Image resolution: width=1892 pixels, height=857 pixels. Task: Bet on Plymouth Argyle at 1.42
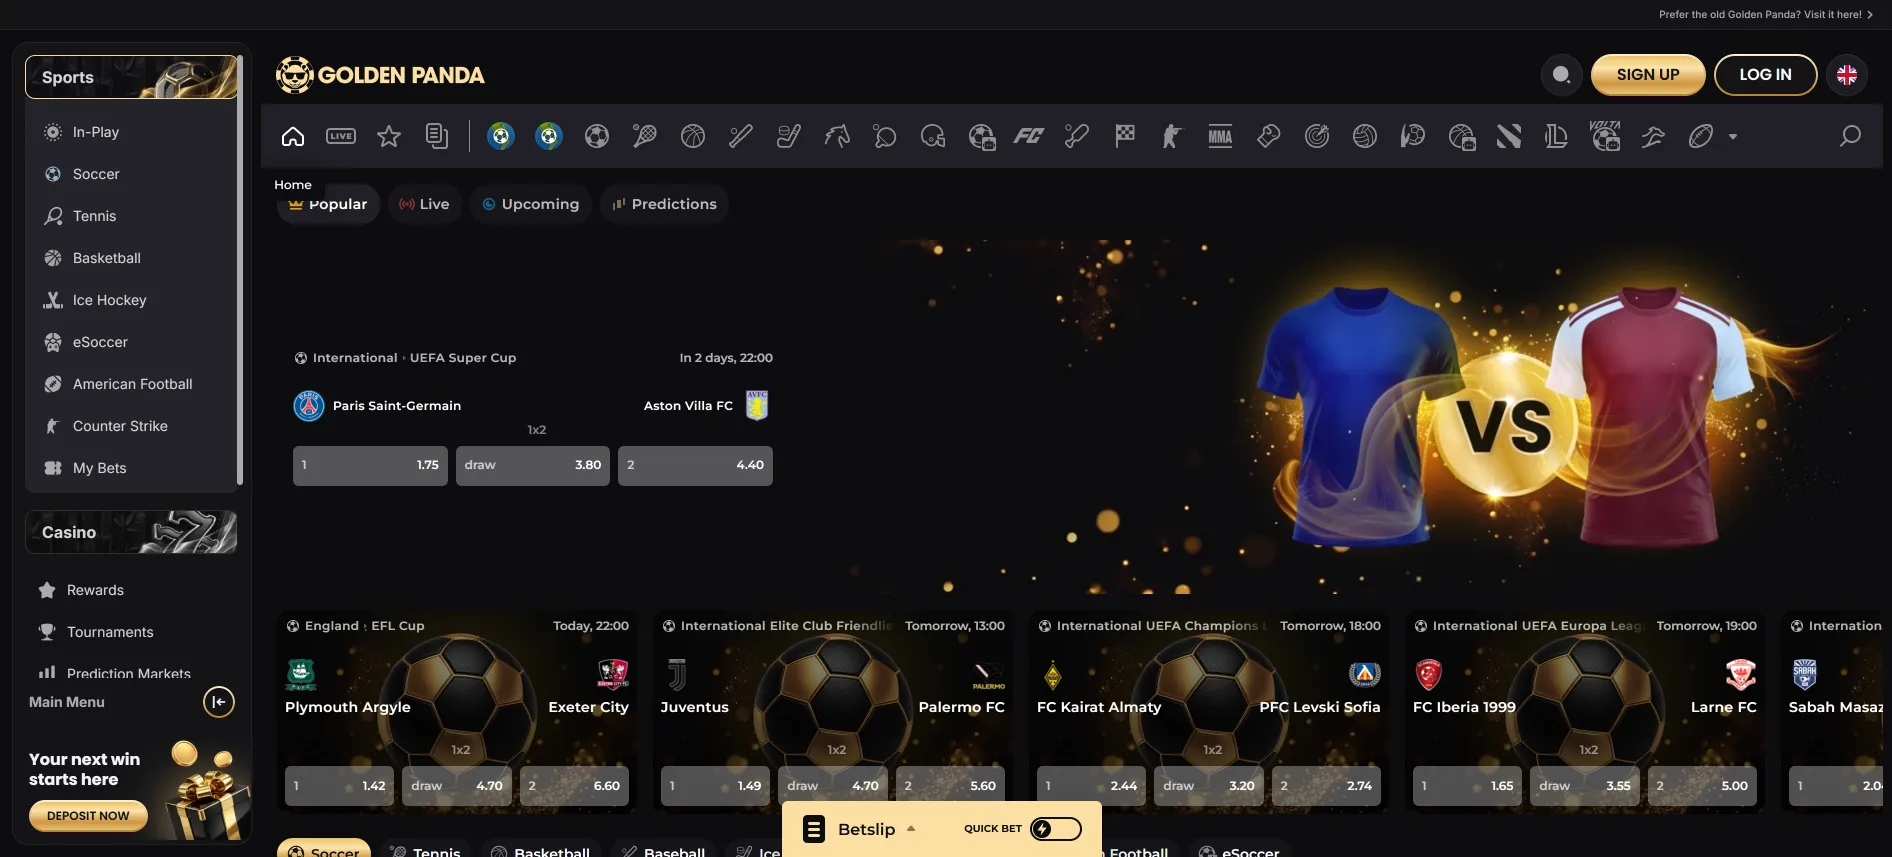click(x=339, y=786)
